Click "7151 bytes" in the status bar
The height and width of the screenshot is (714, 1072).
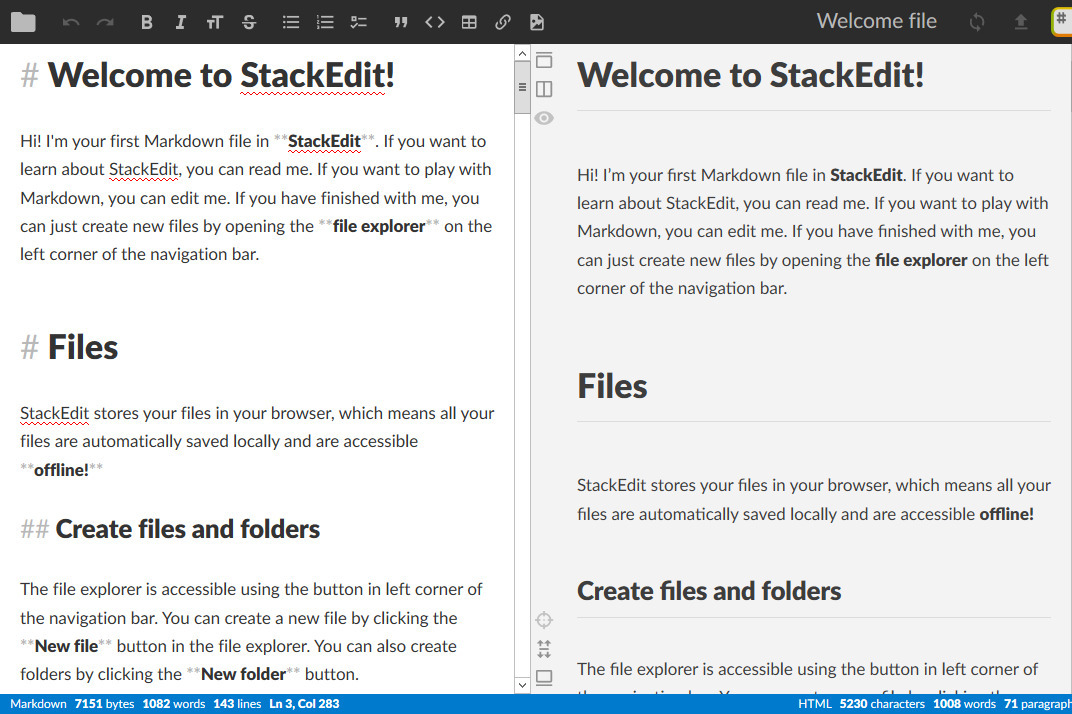coord(105,704)
